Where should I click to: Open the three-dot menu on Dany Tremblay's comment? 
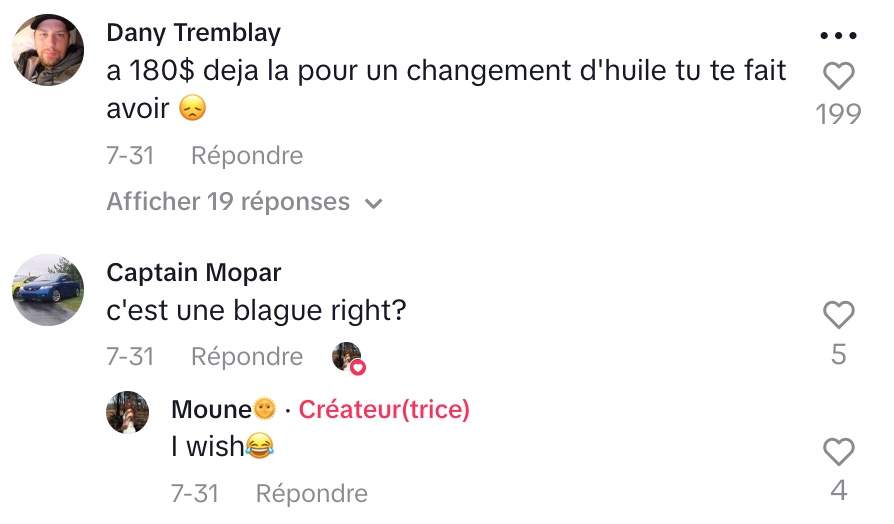pyautogui.click(x=838, y=35)
